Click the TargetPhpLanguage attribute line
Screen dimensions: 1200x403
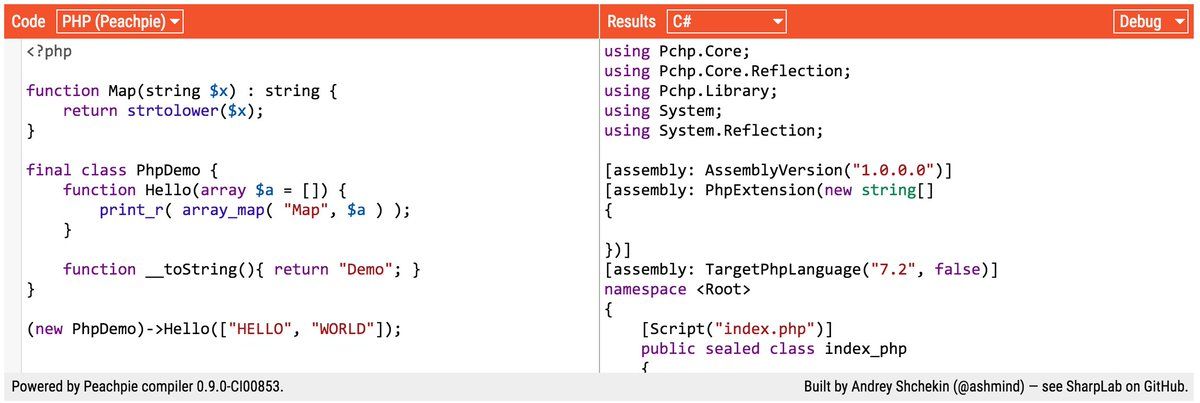(801, 269)
